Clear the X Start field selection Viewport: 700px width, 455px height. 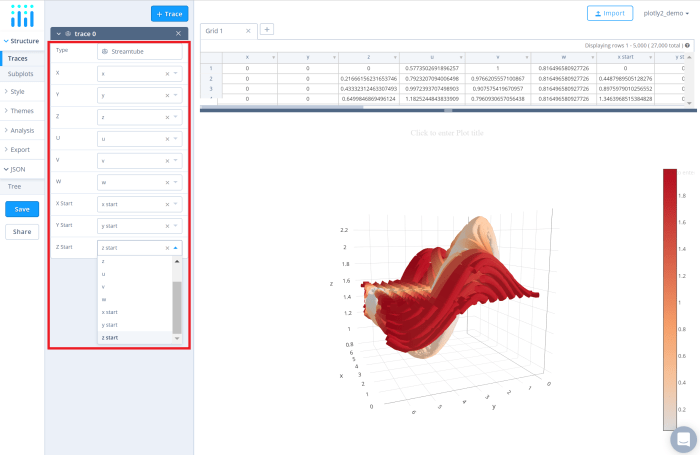click(167, 204)
